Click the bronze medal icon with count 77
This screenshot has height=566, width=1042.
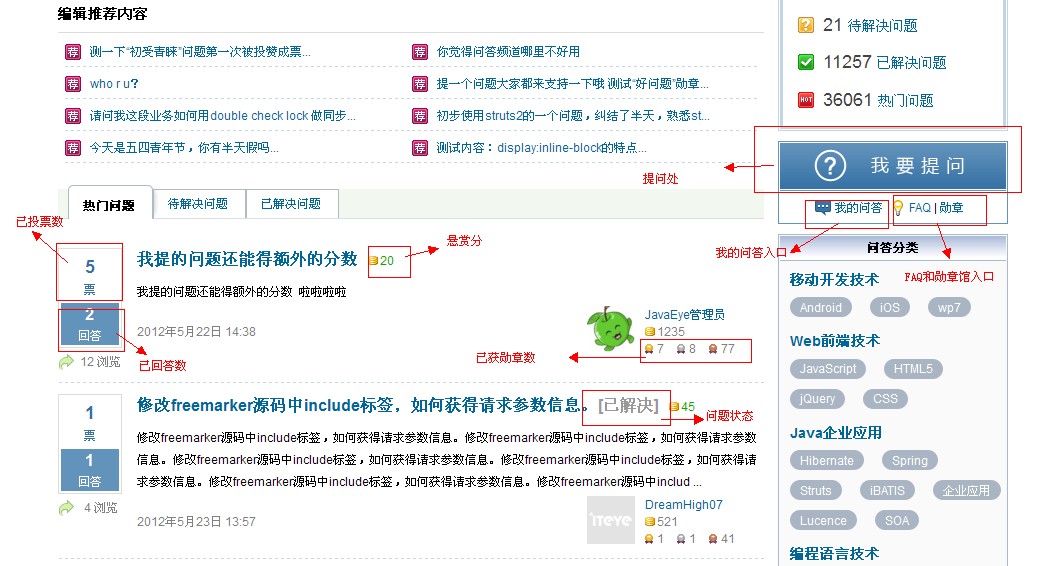(x=713, y=349)
